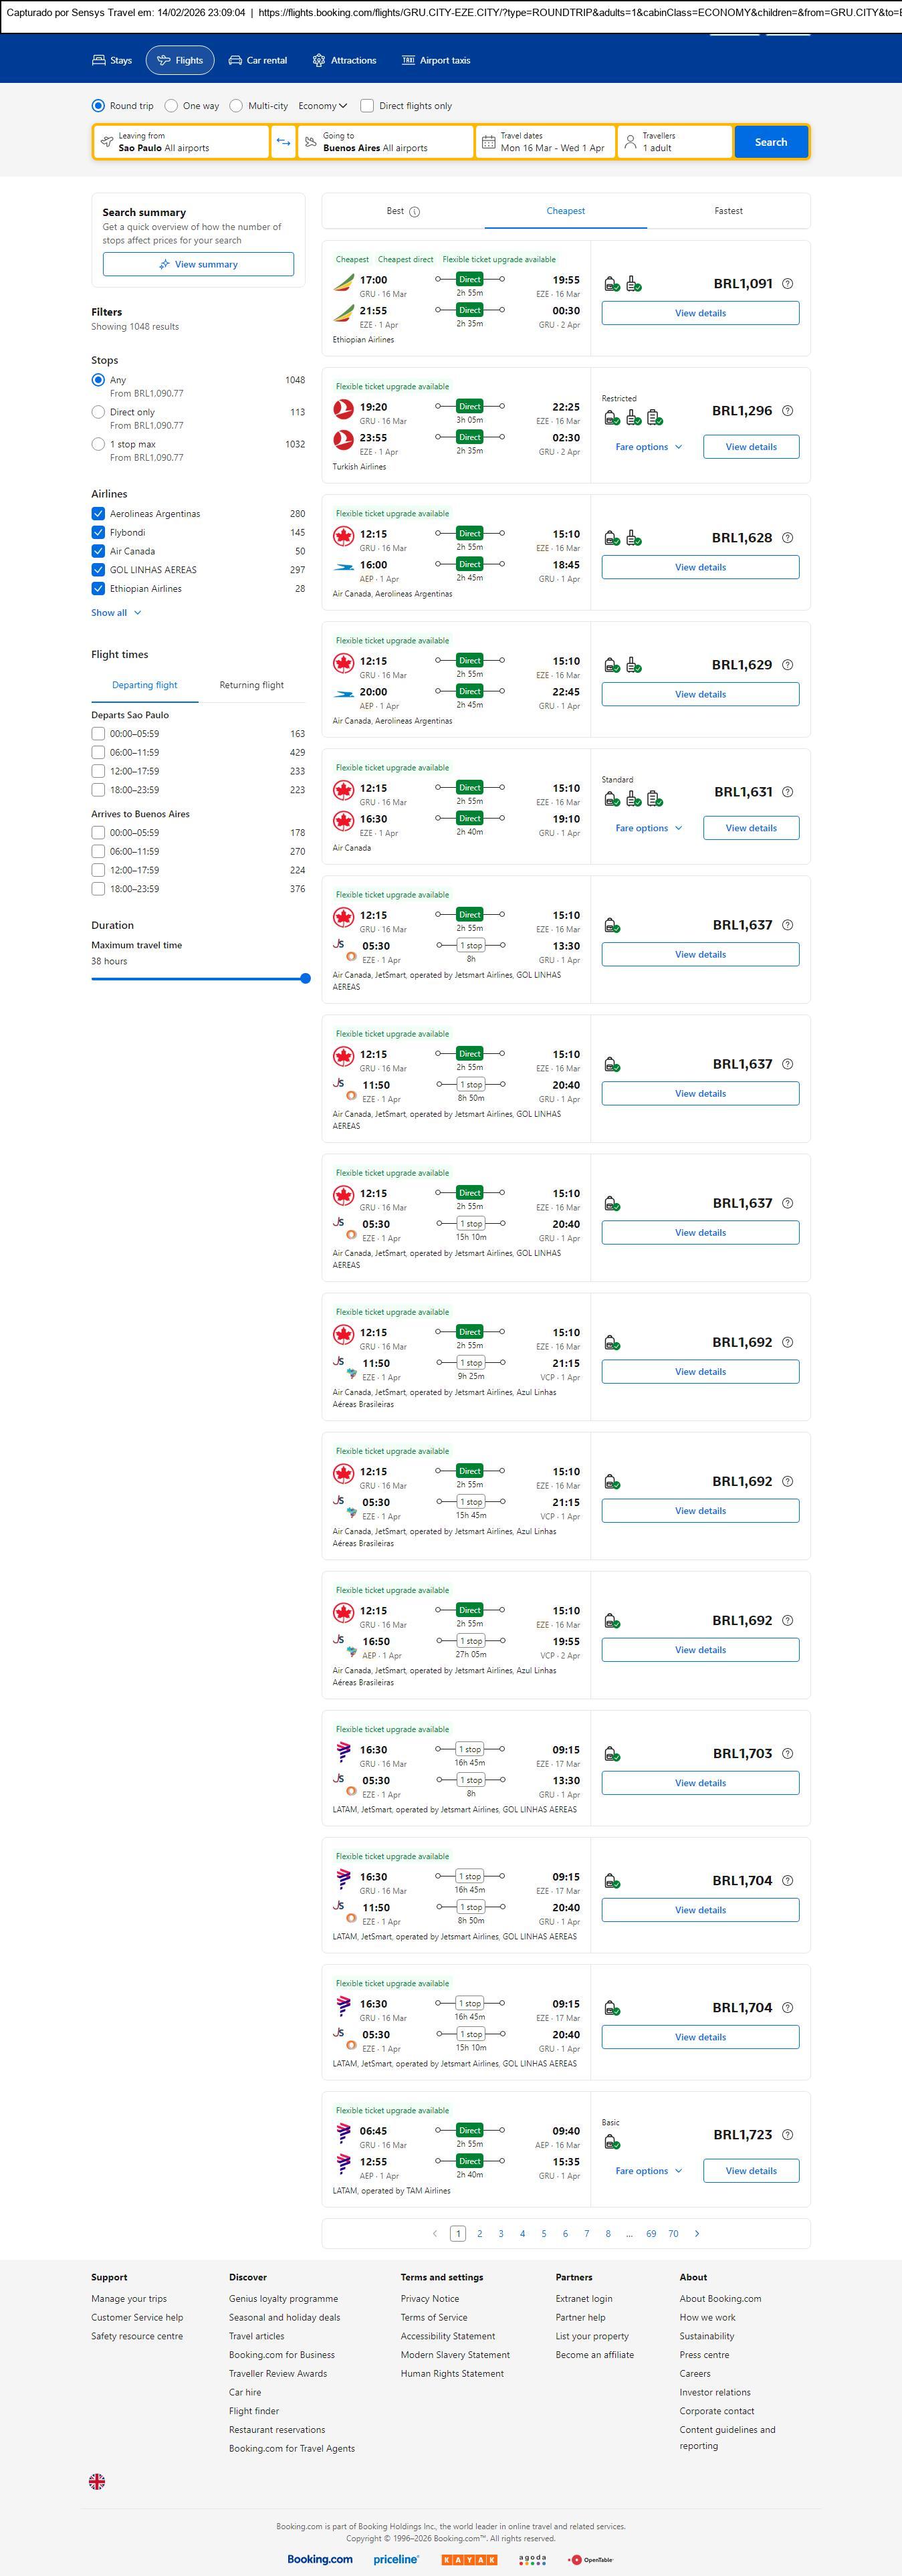Open the Returning flight times tab

(251, 685)
